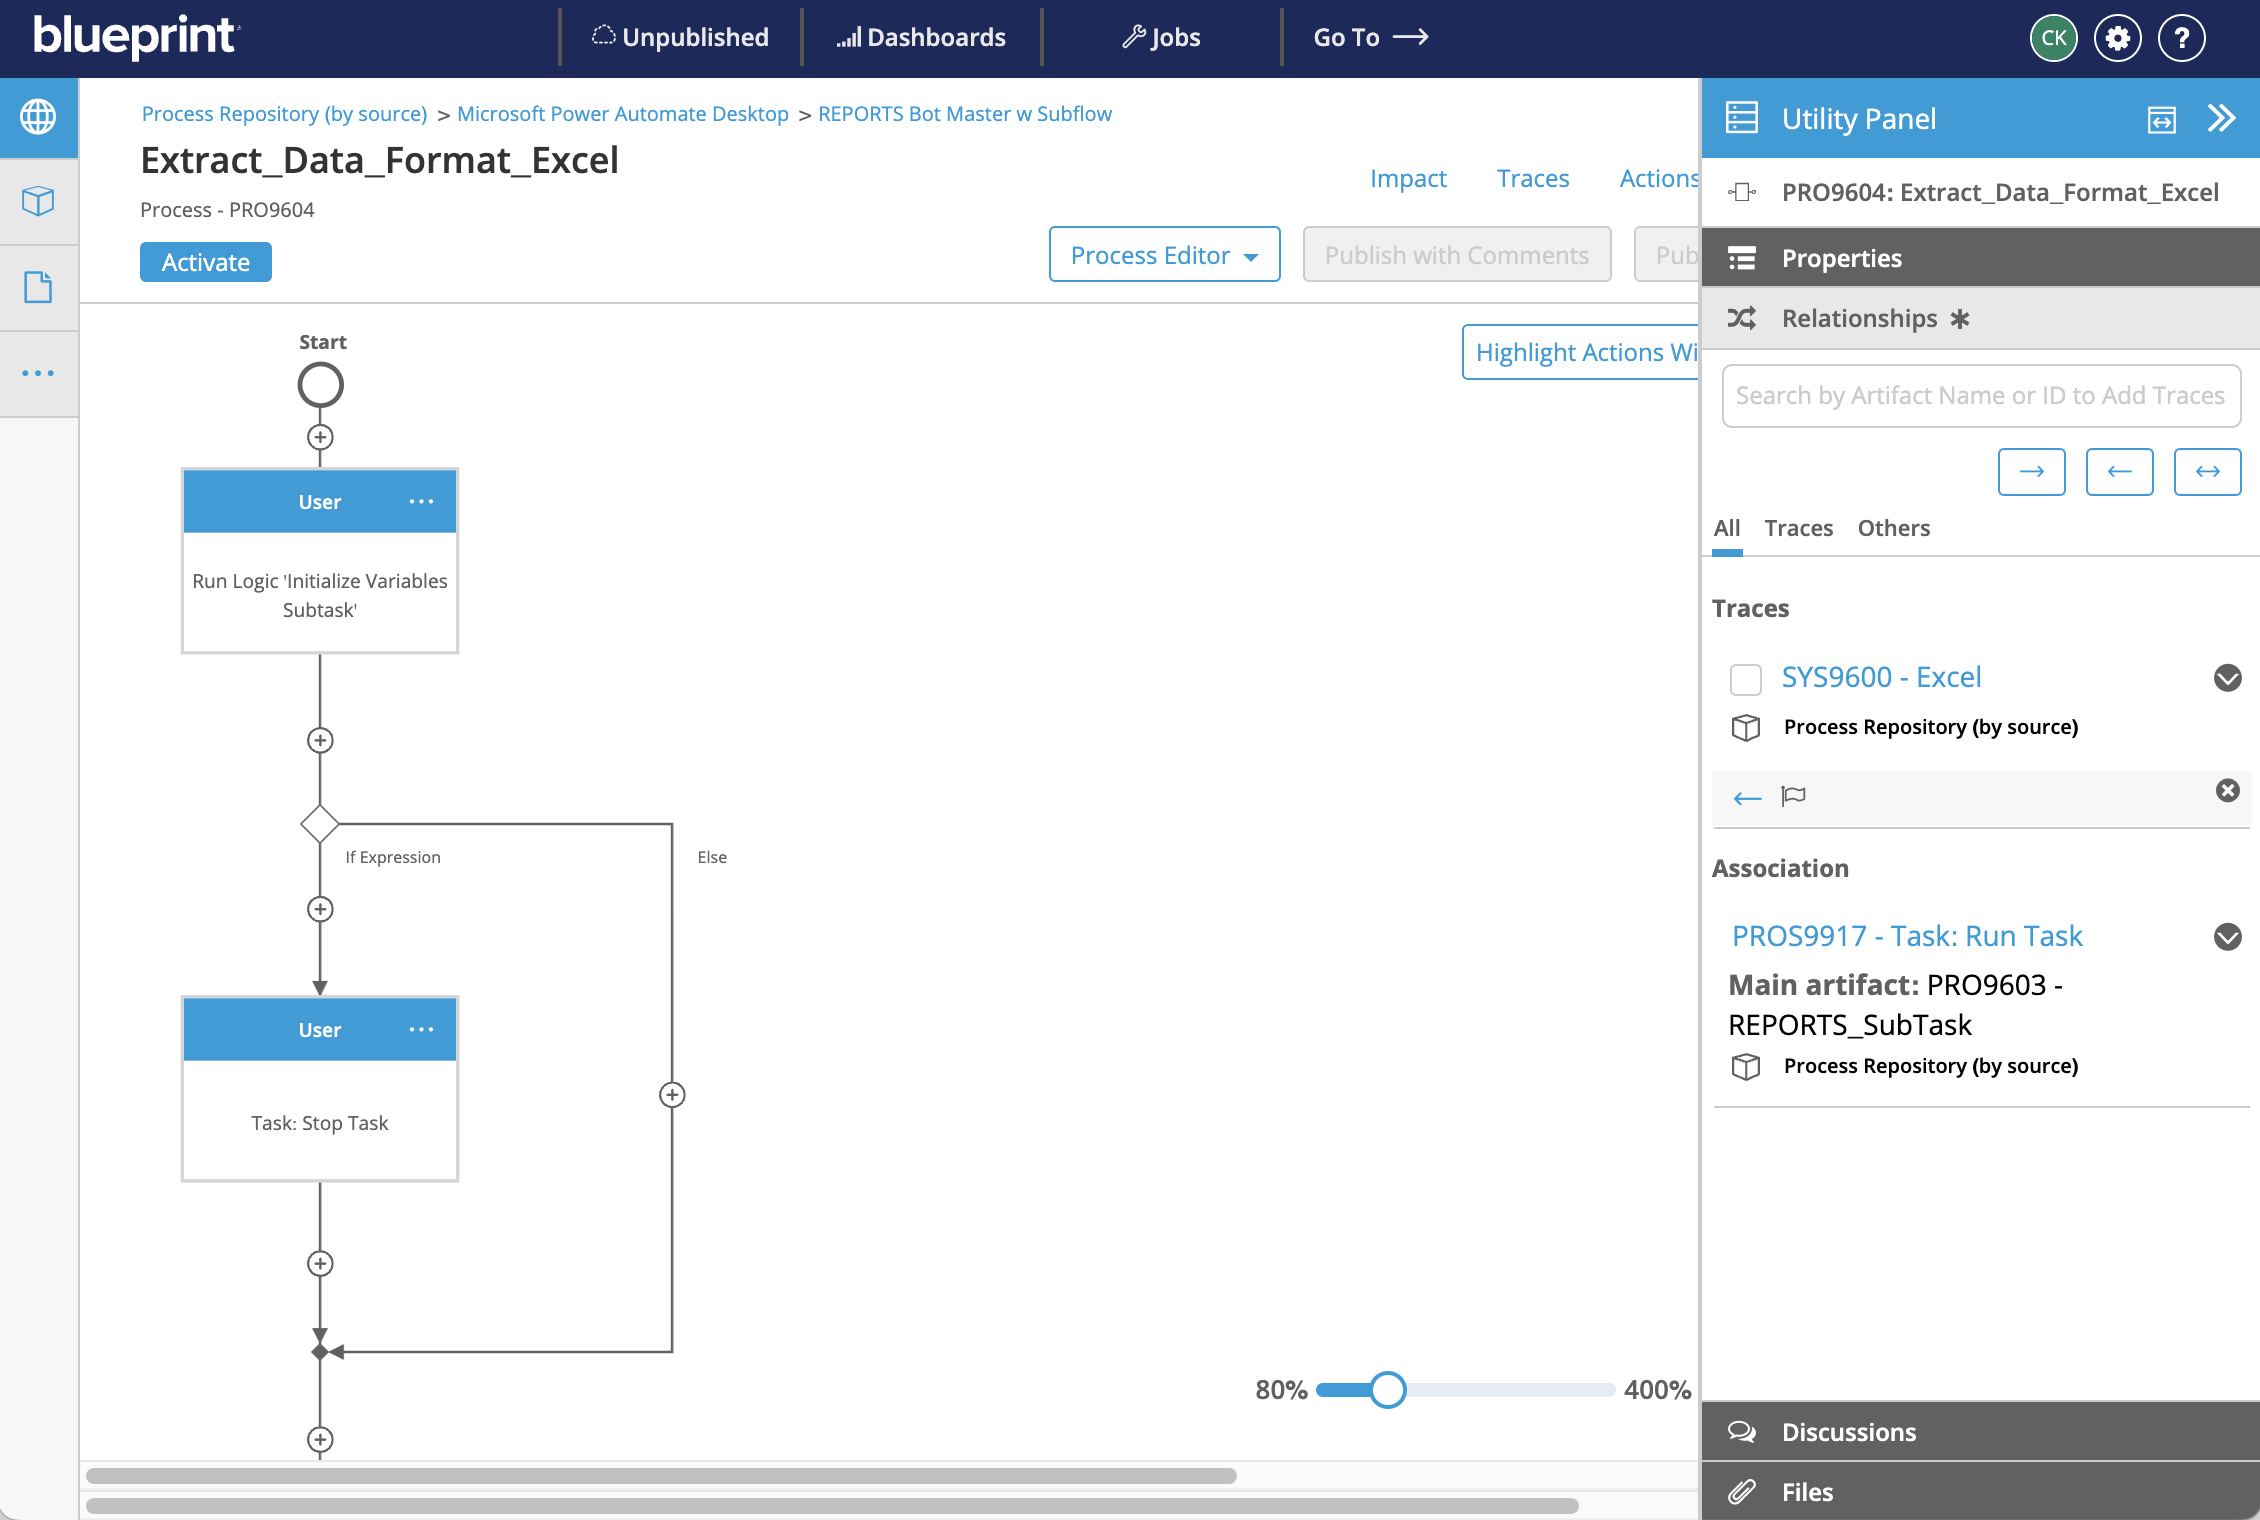Click the help question mark icon

(2181, 38)
